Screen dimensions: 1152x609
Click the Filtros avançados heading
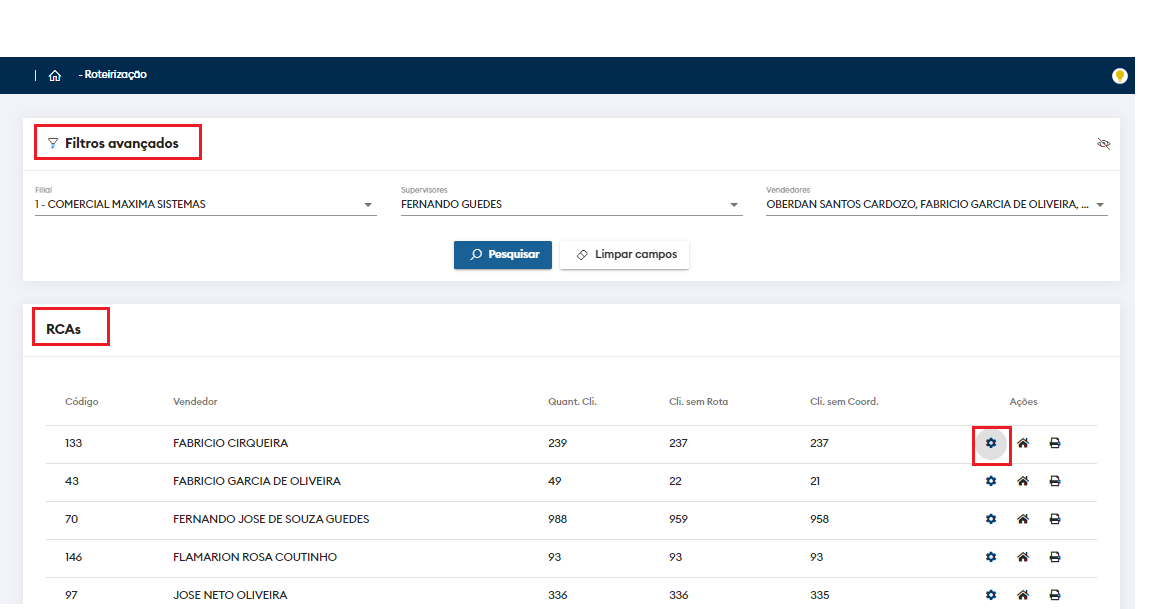[x=121, y=143]
